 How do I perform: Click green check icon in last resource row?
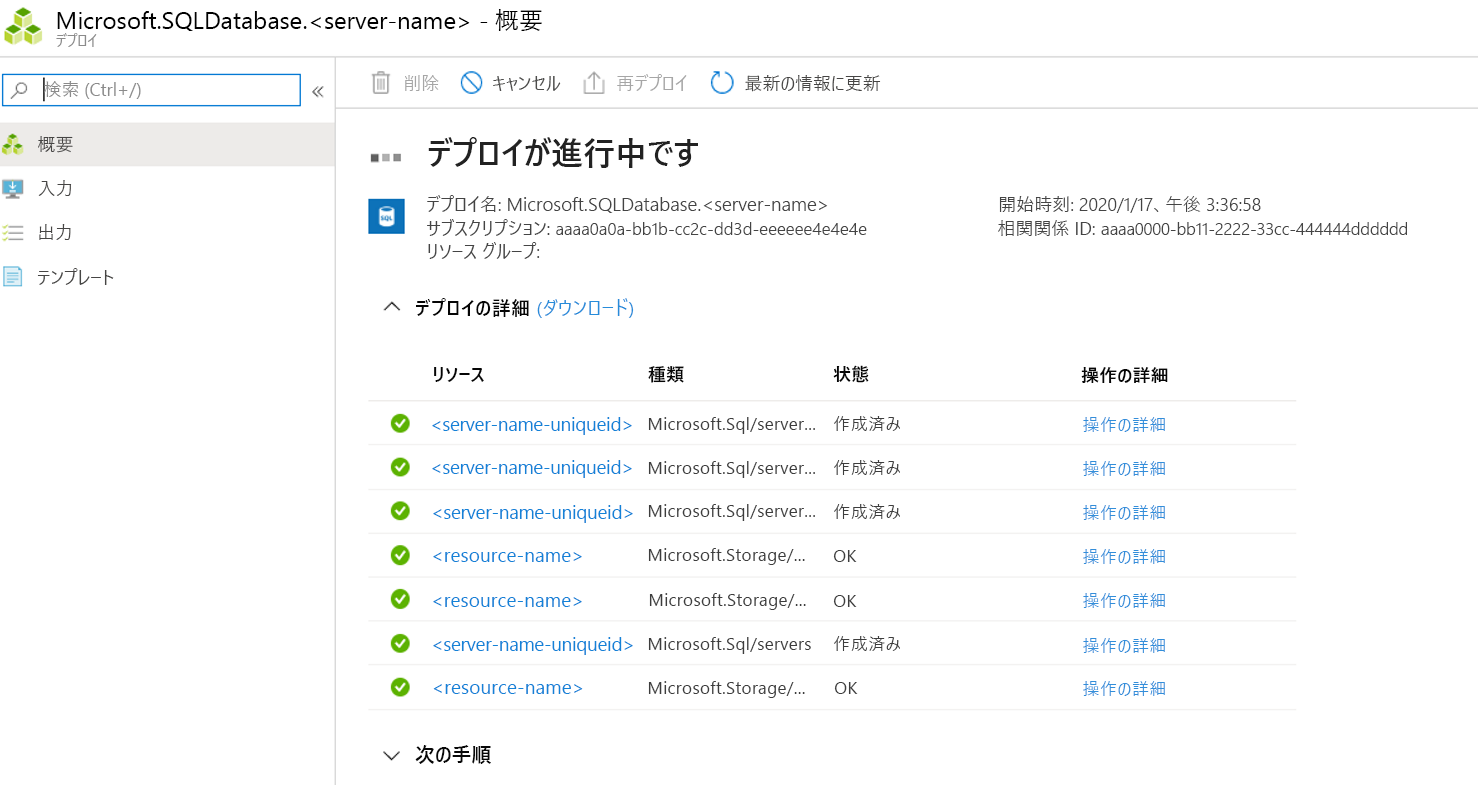click(400, 687)
